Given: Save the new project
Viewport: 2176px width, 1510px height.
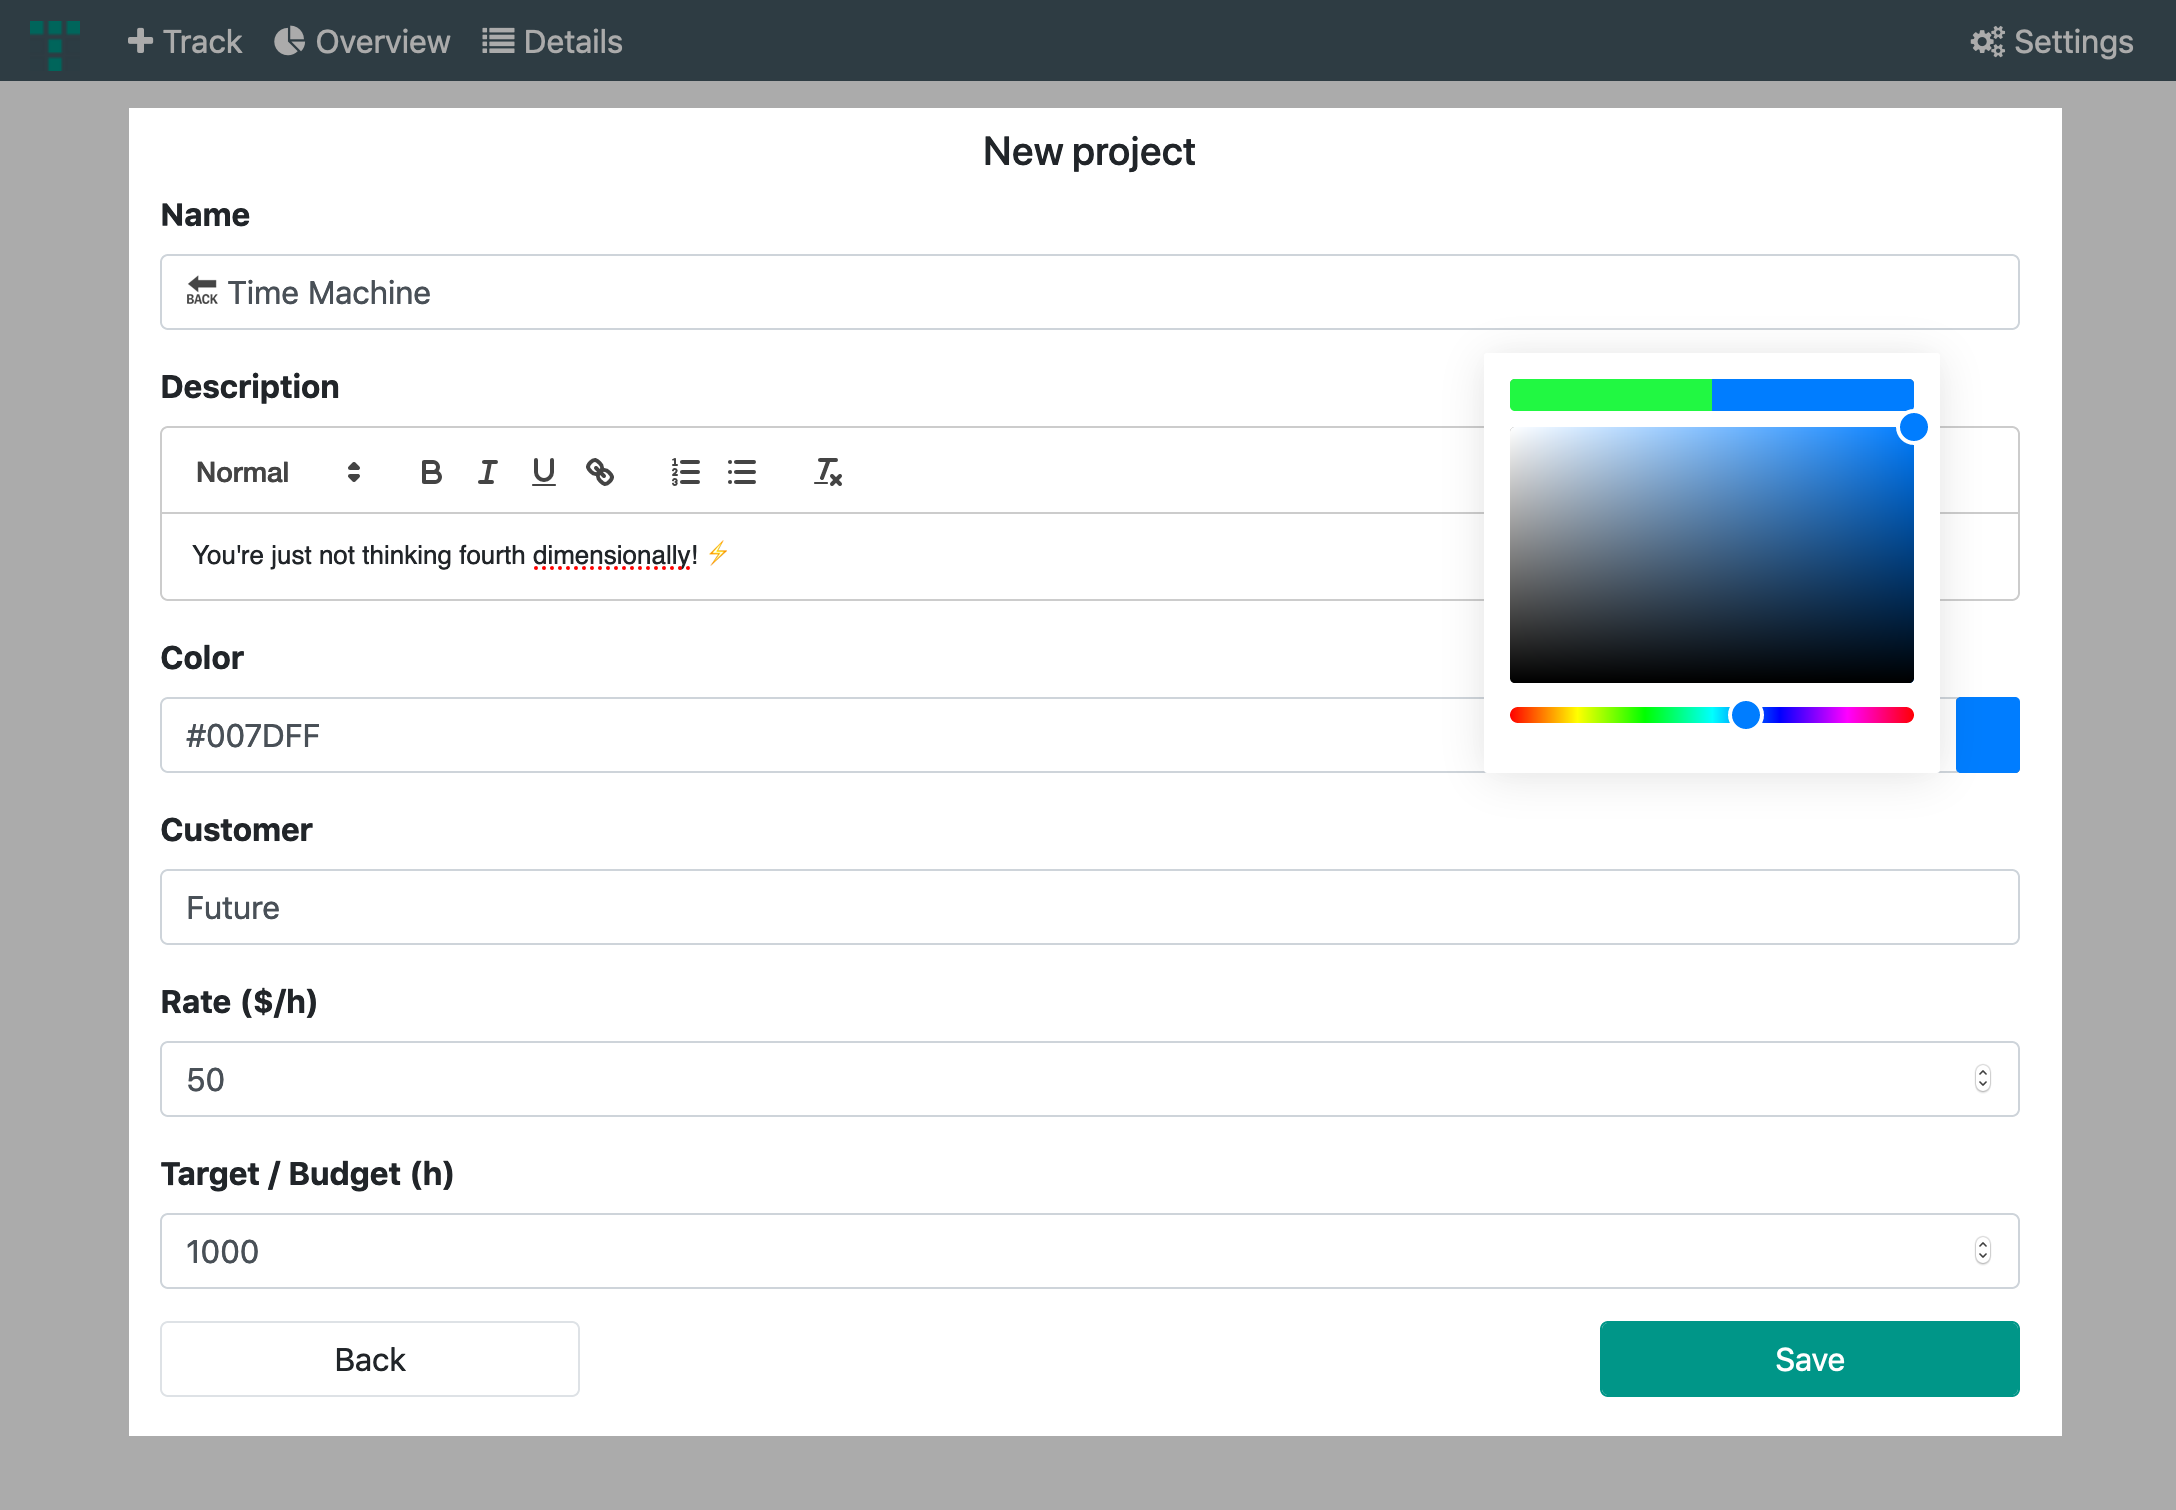Looking at the screenshot, I should [1809, 1359].
